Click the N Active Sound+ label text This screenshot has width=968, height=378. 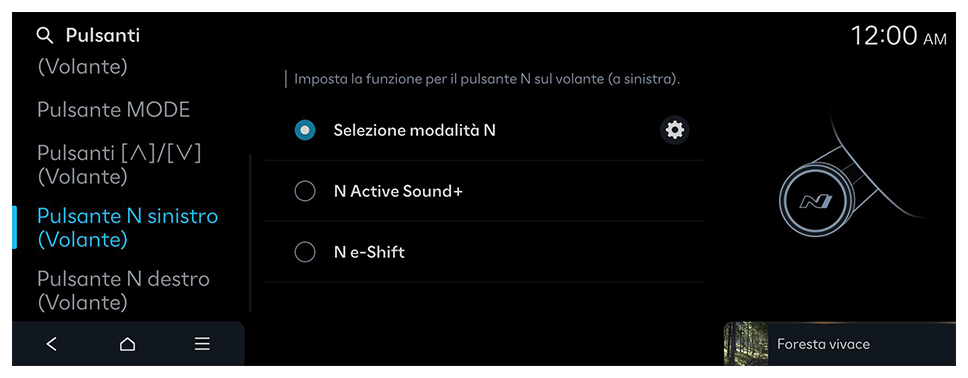point(398,191)
